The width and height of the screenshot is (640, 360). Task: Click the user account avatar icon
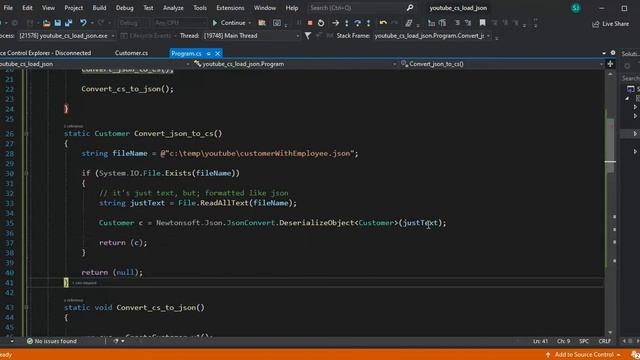click(576, 8)
